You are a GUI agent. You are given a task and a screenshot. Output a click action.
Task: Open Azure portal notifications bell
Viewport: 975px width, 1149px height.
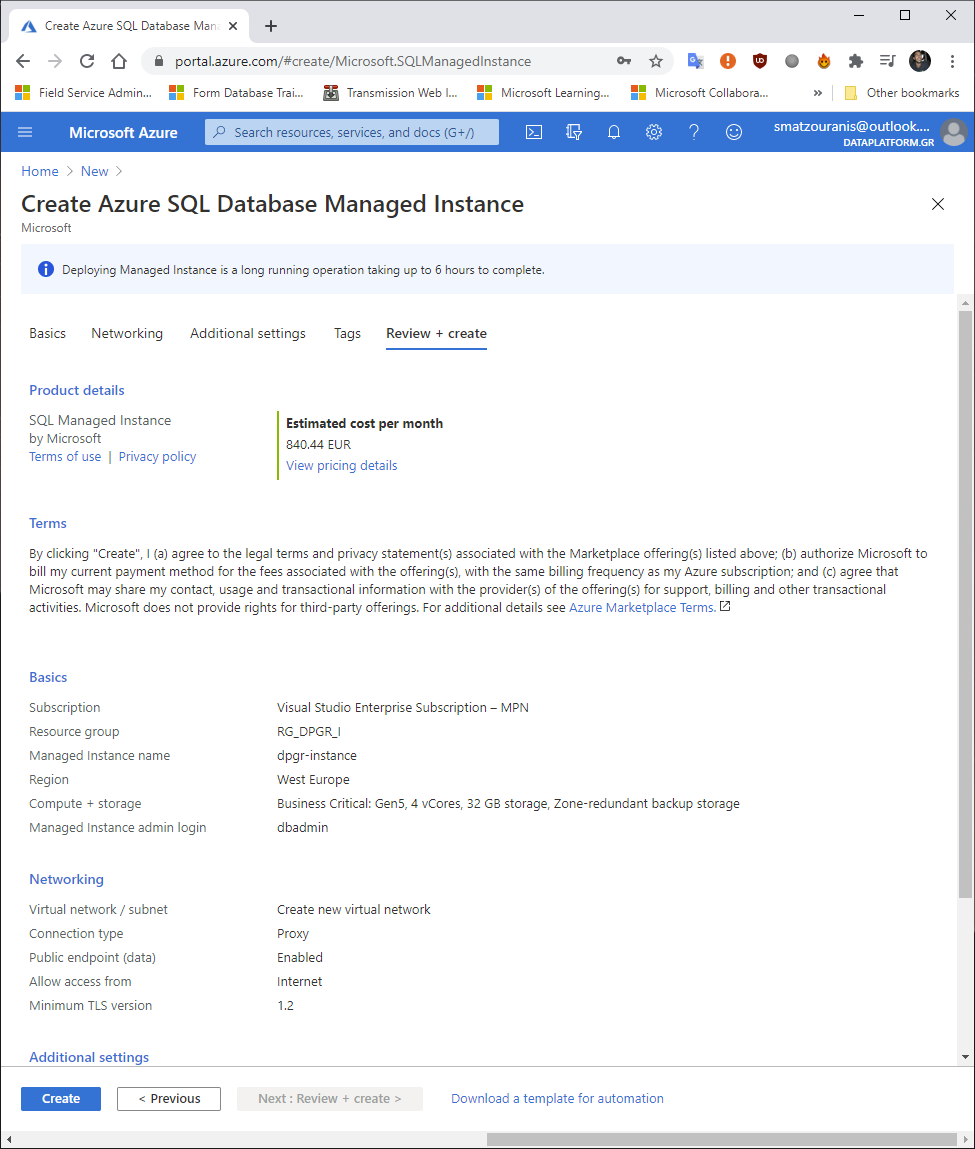click(x=613, y=131)
